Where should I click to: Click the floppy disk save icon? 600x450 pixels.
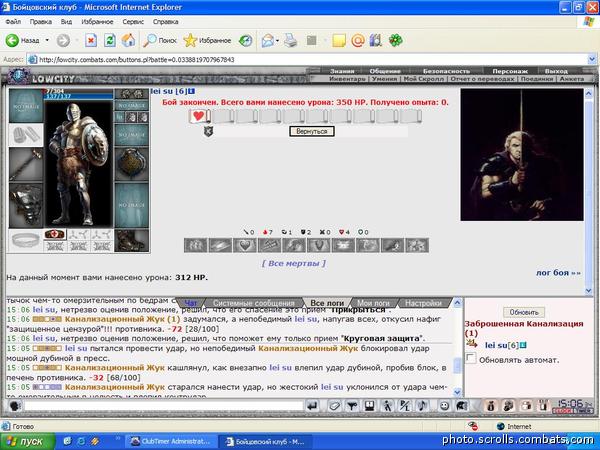pos(369,406)
